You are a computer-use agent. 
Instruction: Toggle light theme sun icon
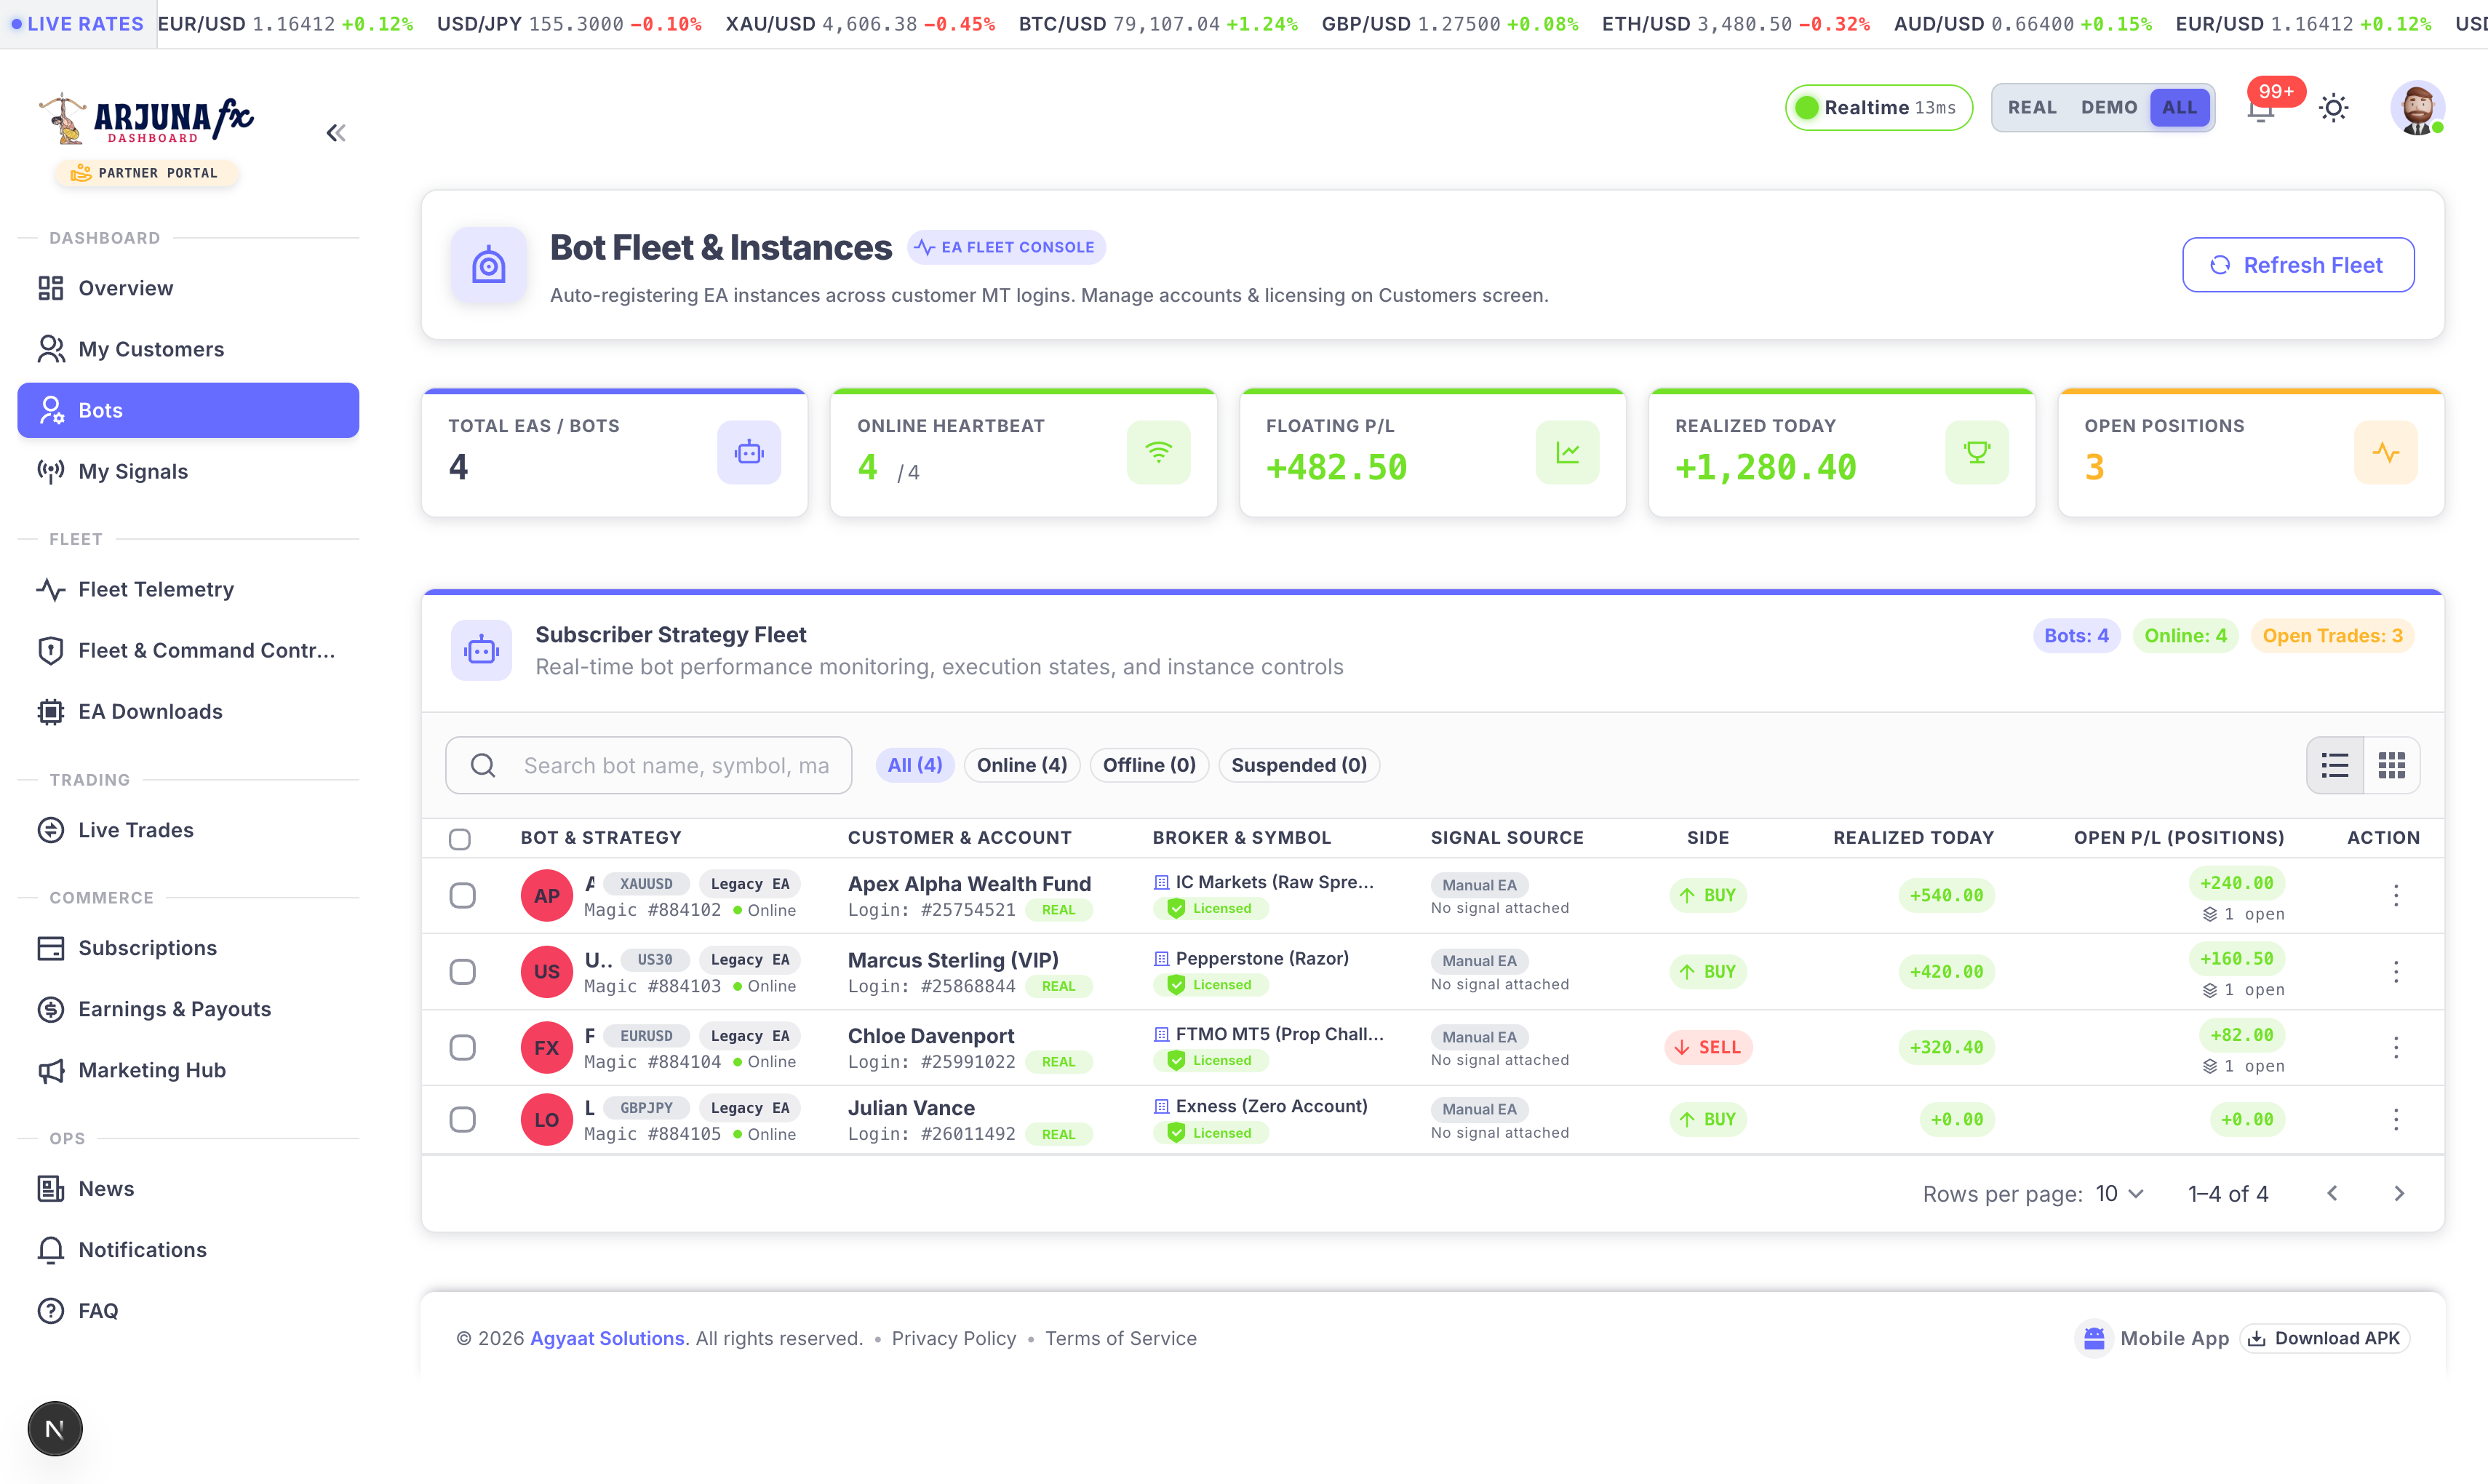tap(2334, 108)
